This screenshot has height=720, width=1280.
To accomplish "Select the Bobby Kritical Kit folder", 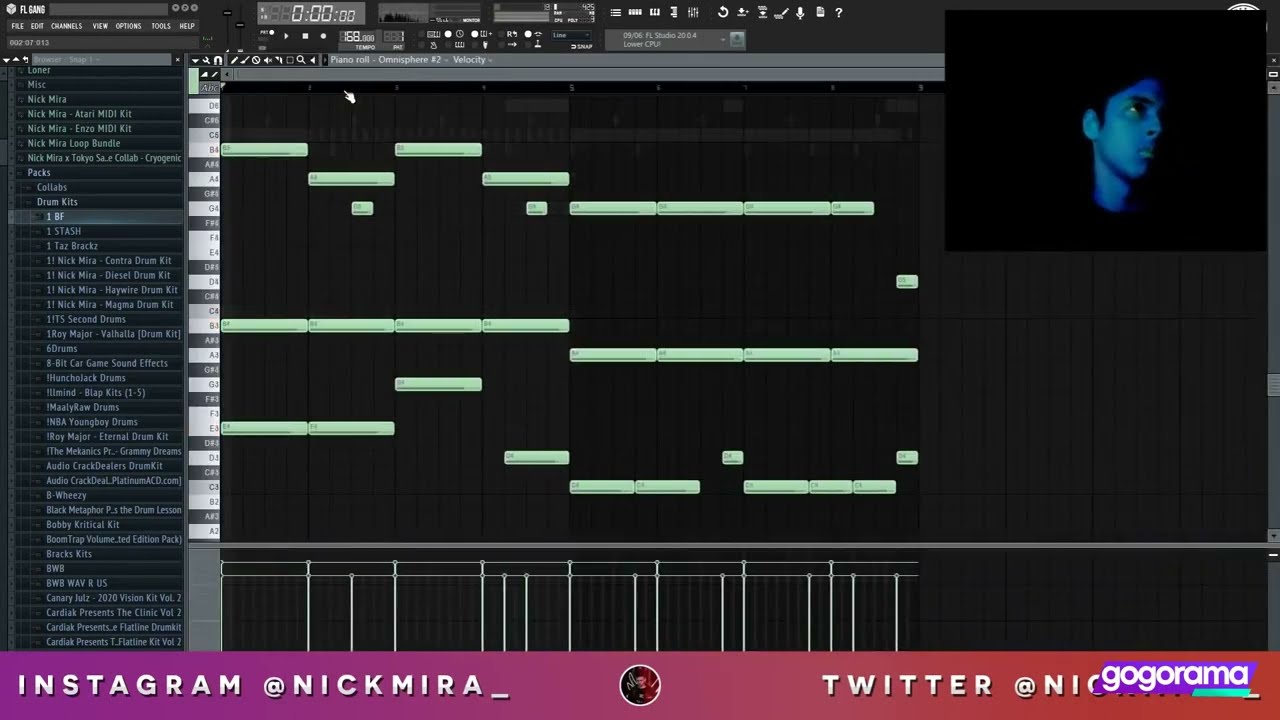I will point(83,524).
